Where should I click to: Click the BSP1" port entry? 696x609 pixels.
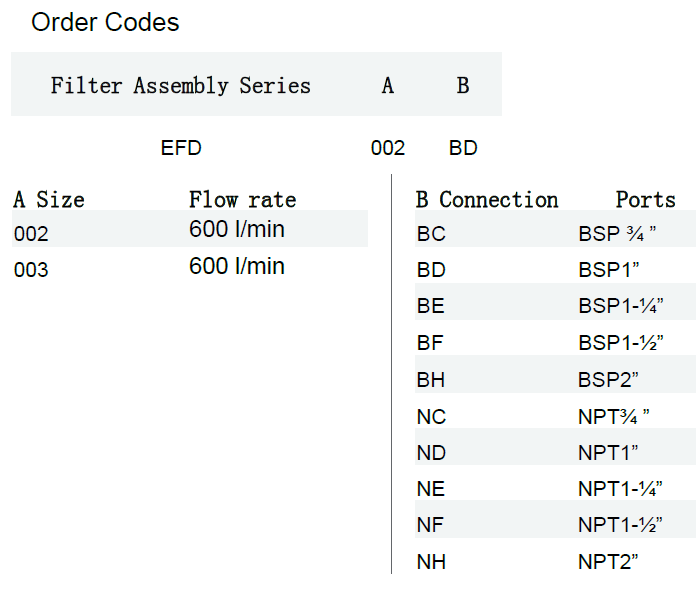[609, 271]
